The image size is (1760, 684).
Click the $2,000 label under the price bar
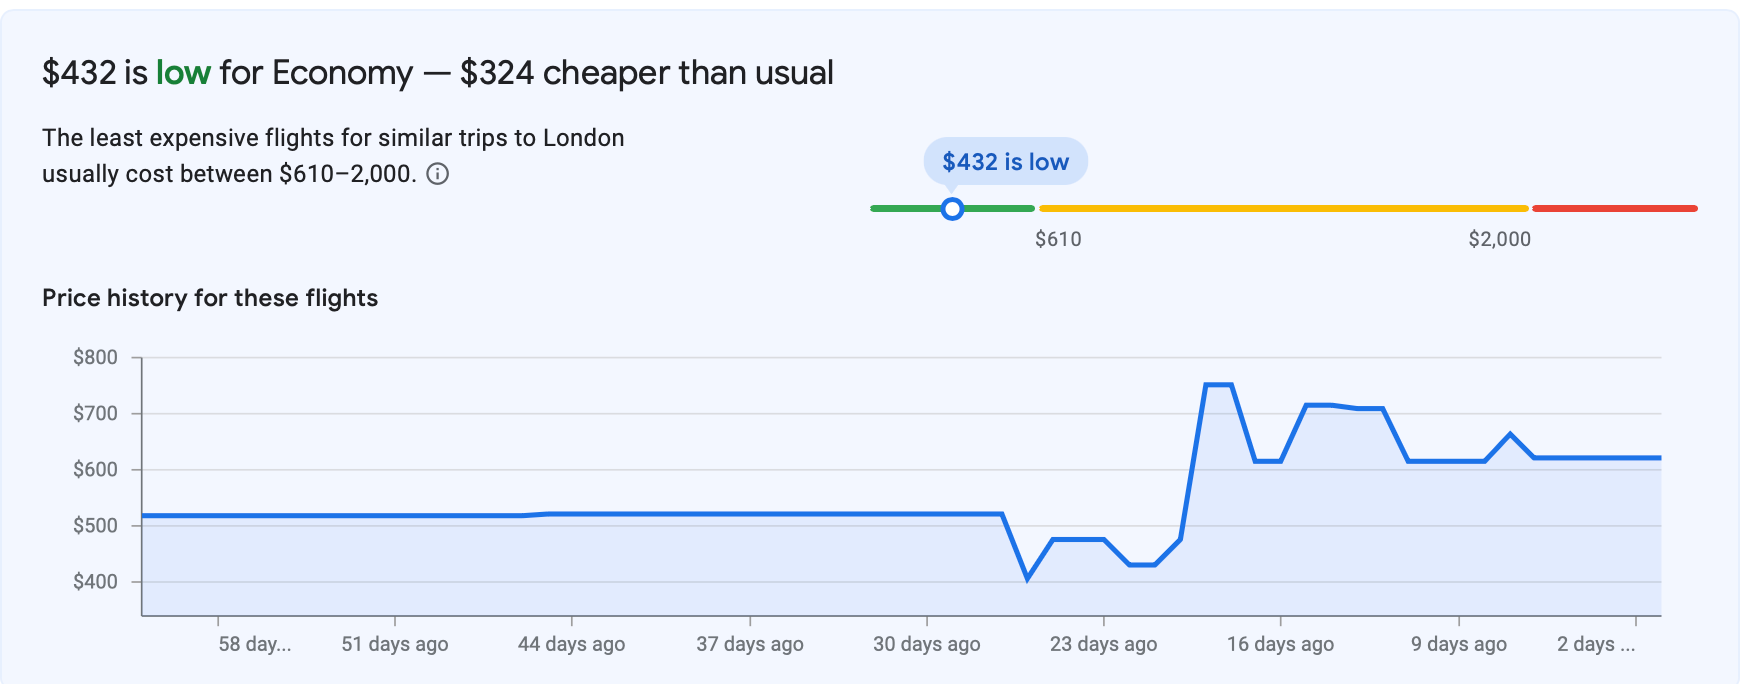1499,239
